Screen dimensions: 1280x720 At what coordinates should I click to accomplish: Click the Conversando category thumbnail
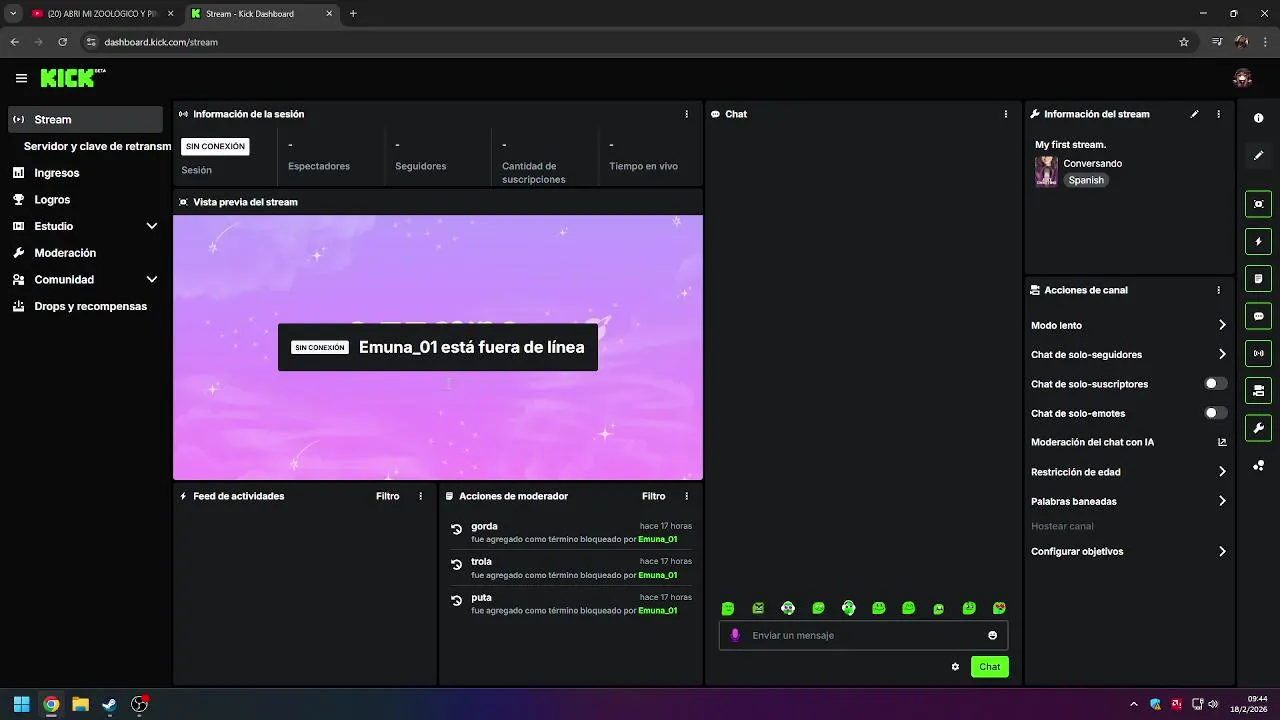1046,171
